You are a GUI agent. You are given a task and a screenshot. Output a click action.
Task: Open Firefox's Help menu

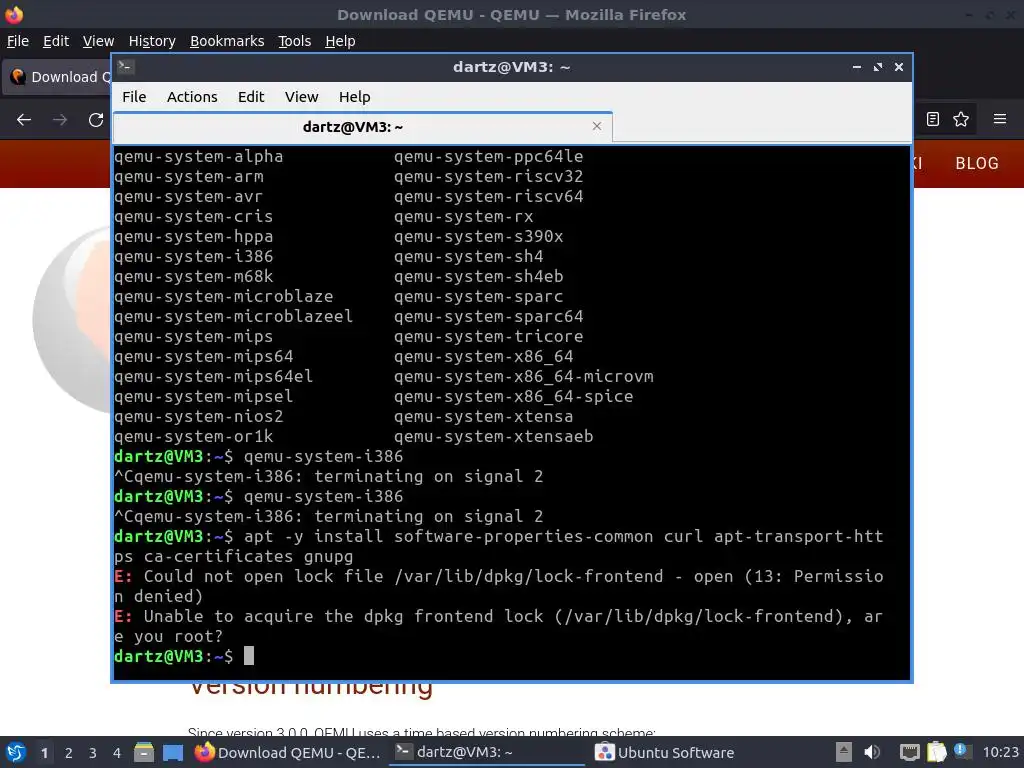[340, 41]
